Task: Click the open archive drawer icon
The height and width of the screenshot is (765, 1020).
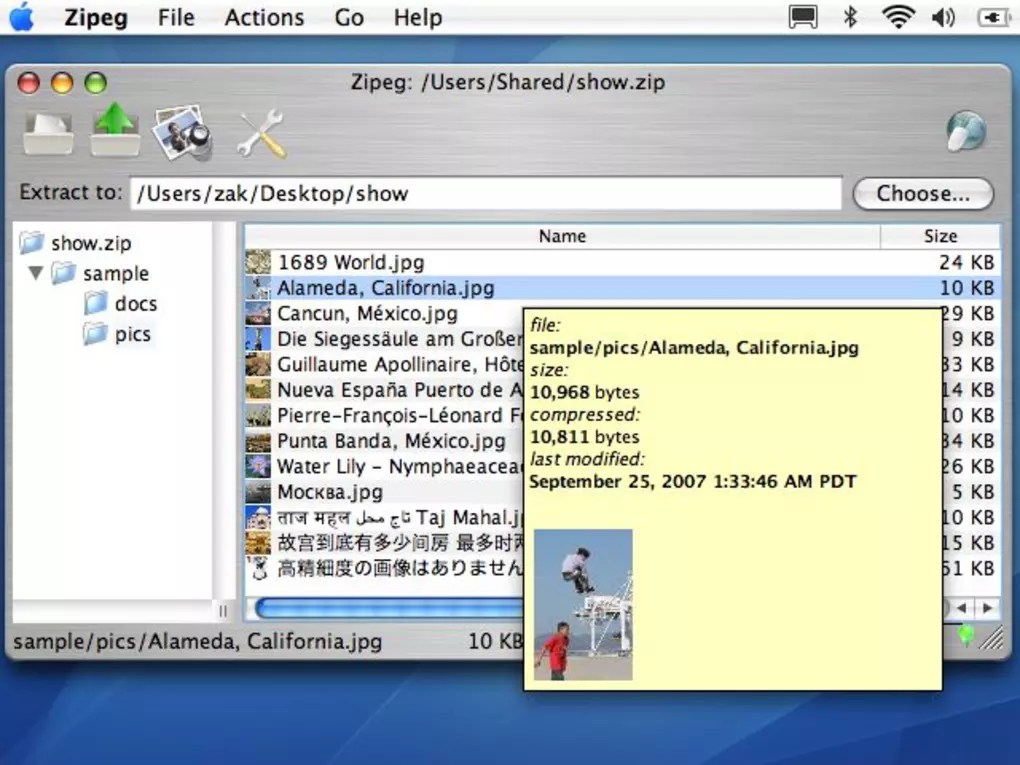Action: coord(47,131)
